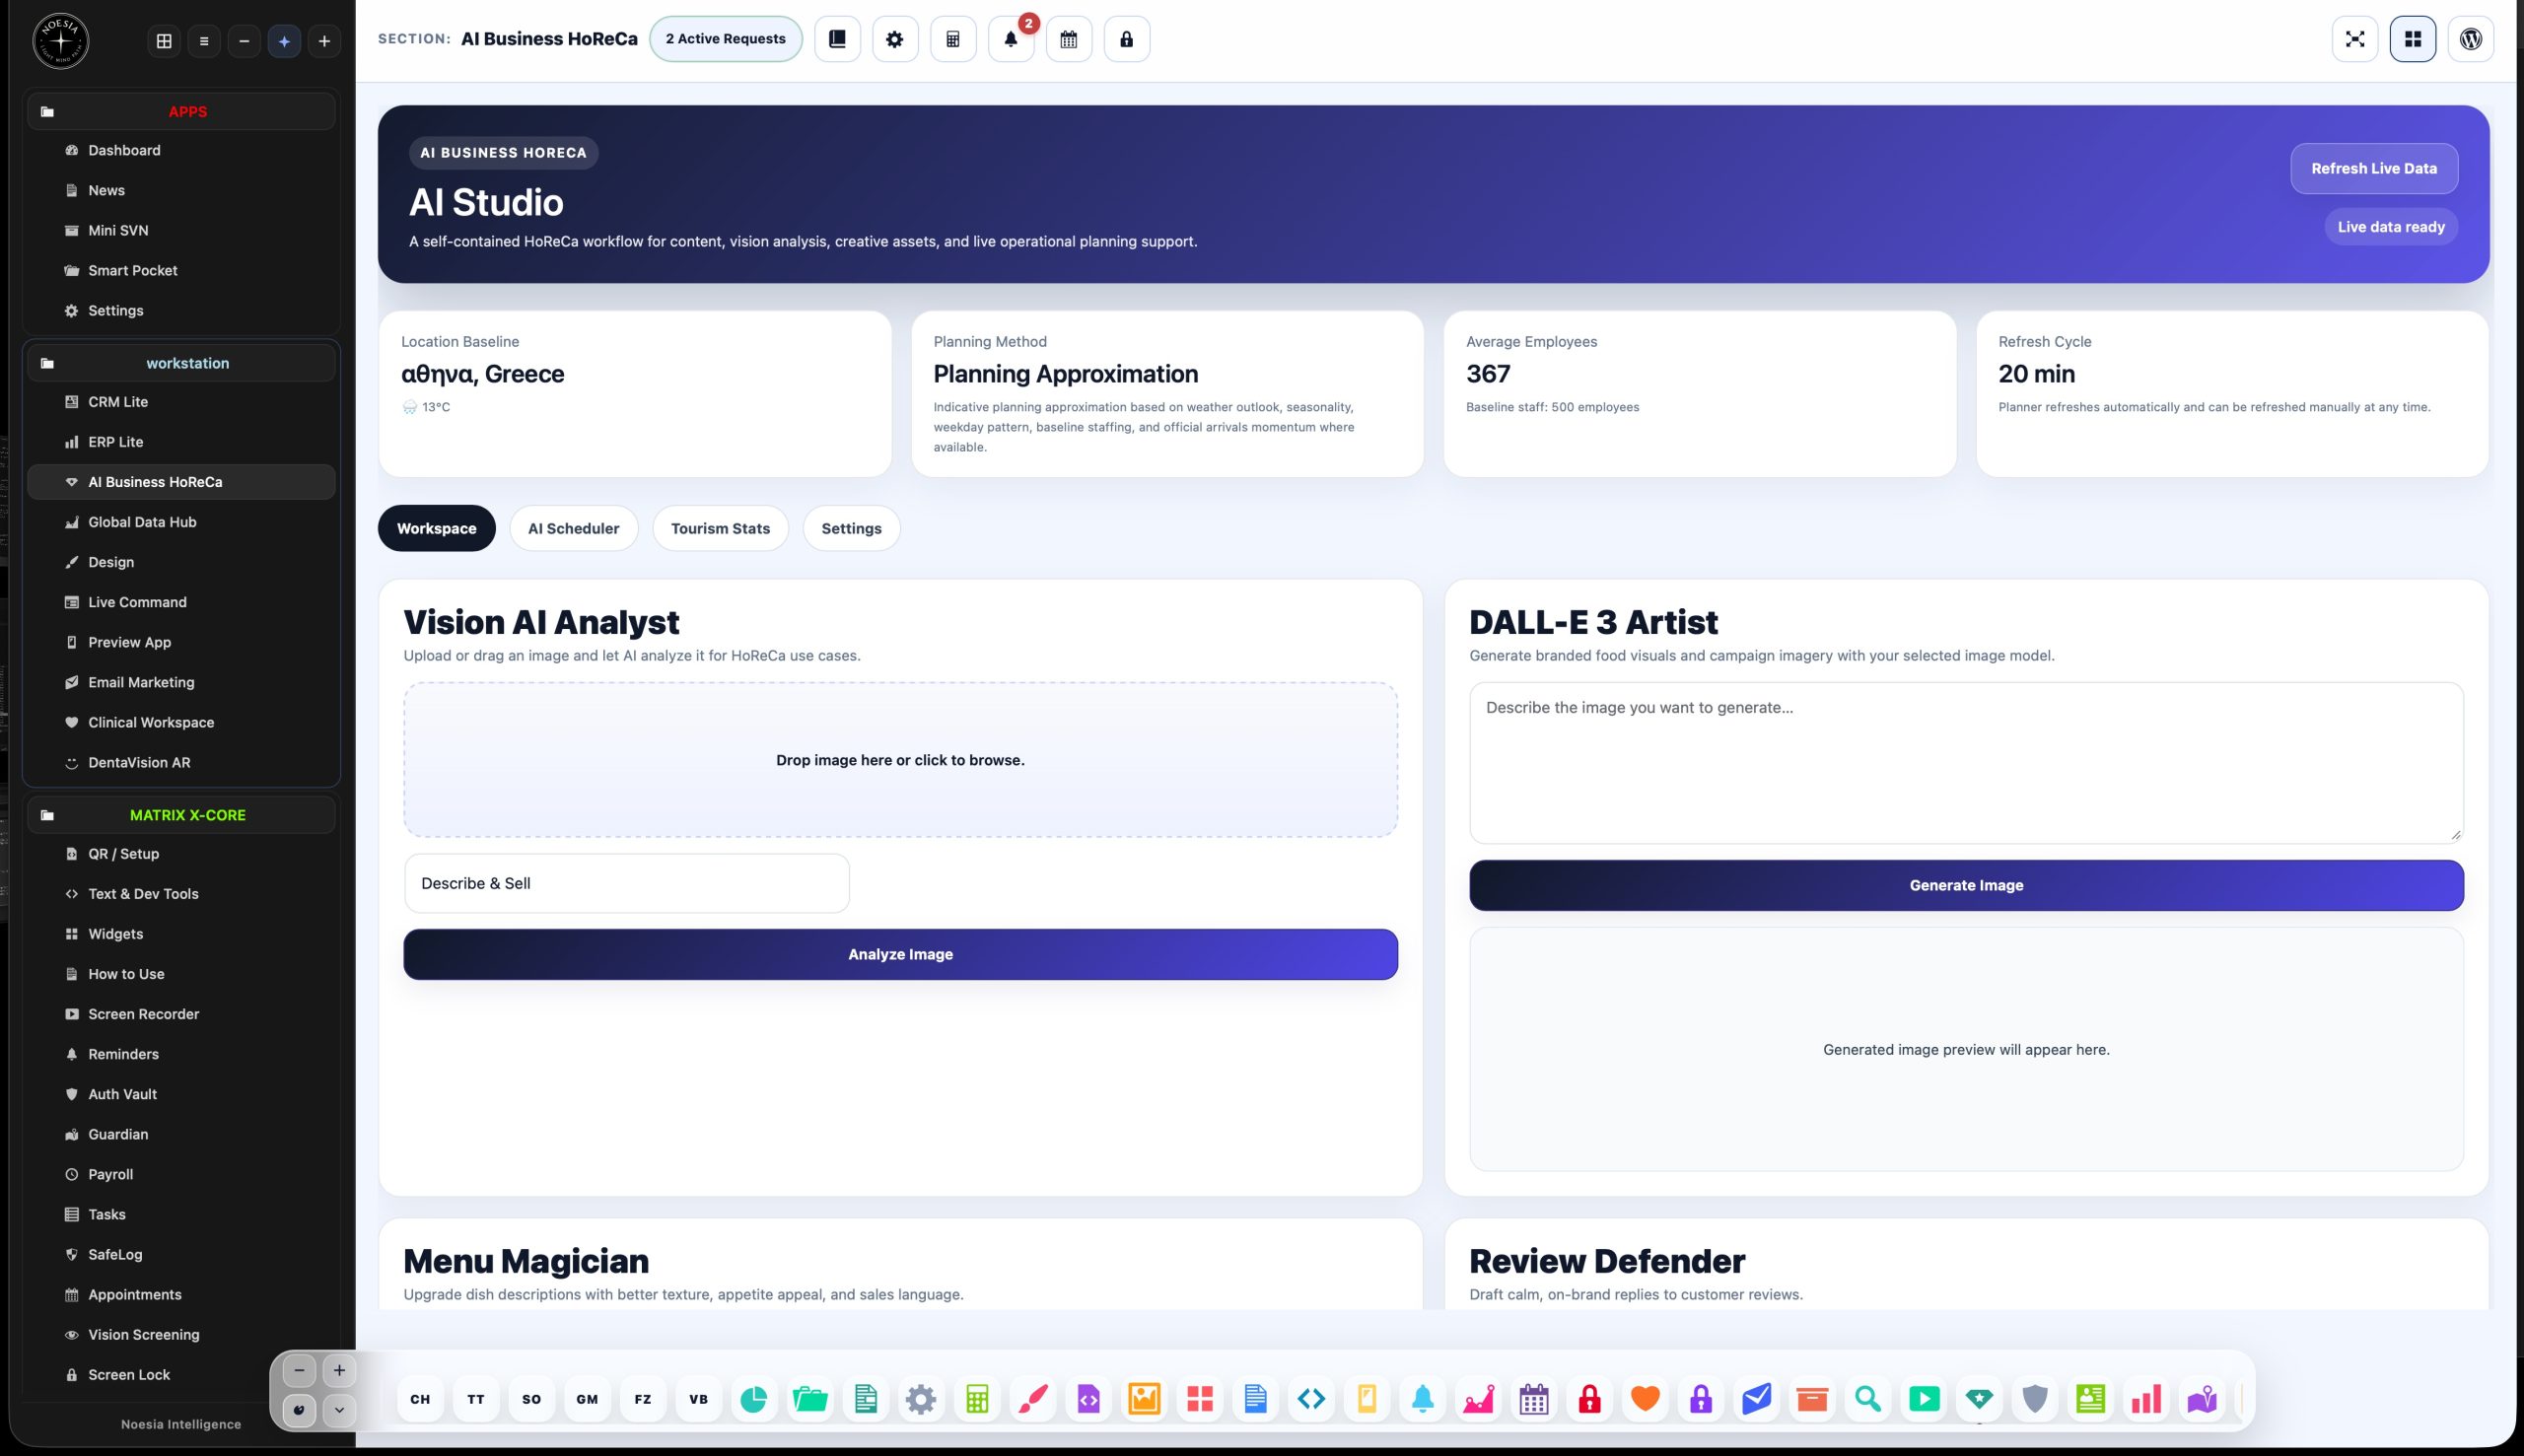Click the four-squares grid icon at top right
Screen dimensions: 2524x1456
pyautogui.click(x=2413, y=39)
